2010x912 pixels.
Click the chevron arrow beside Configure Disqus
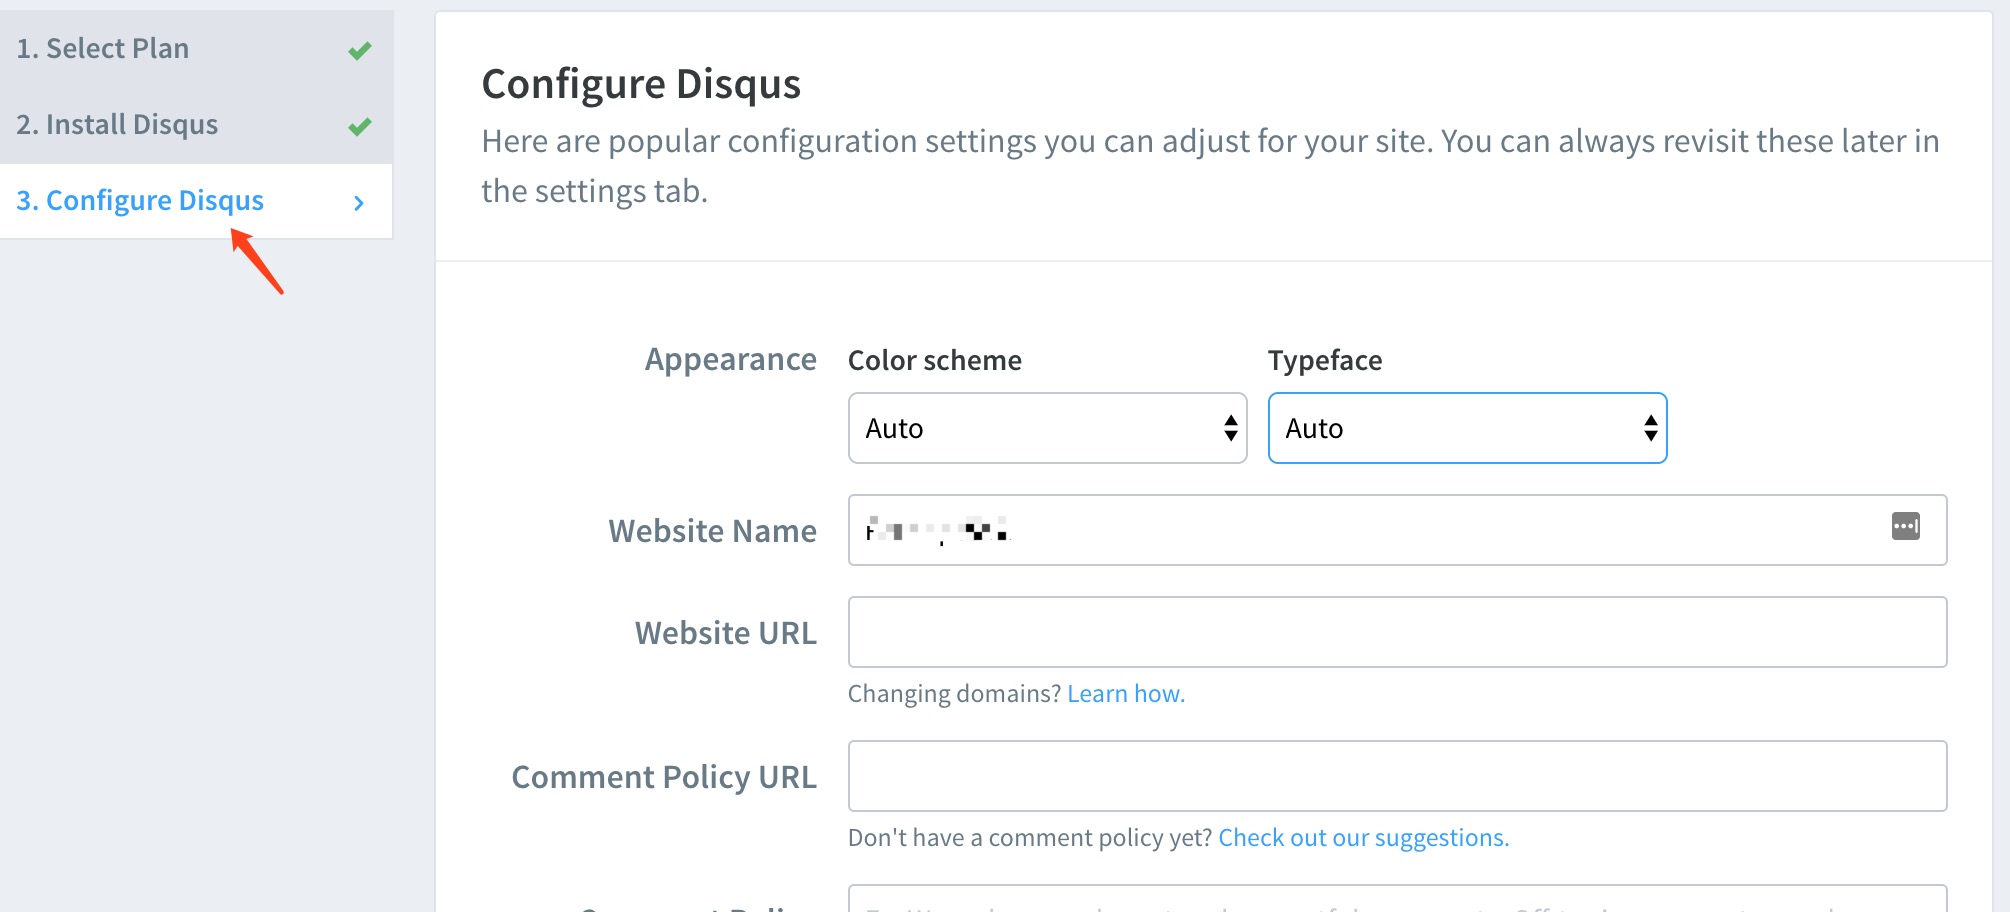point(359,203)
